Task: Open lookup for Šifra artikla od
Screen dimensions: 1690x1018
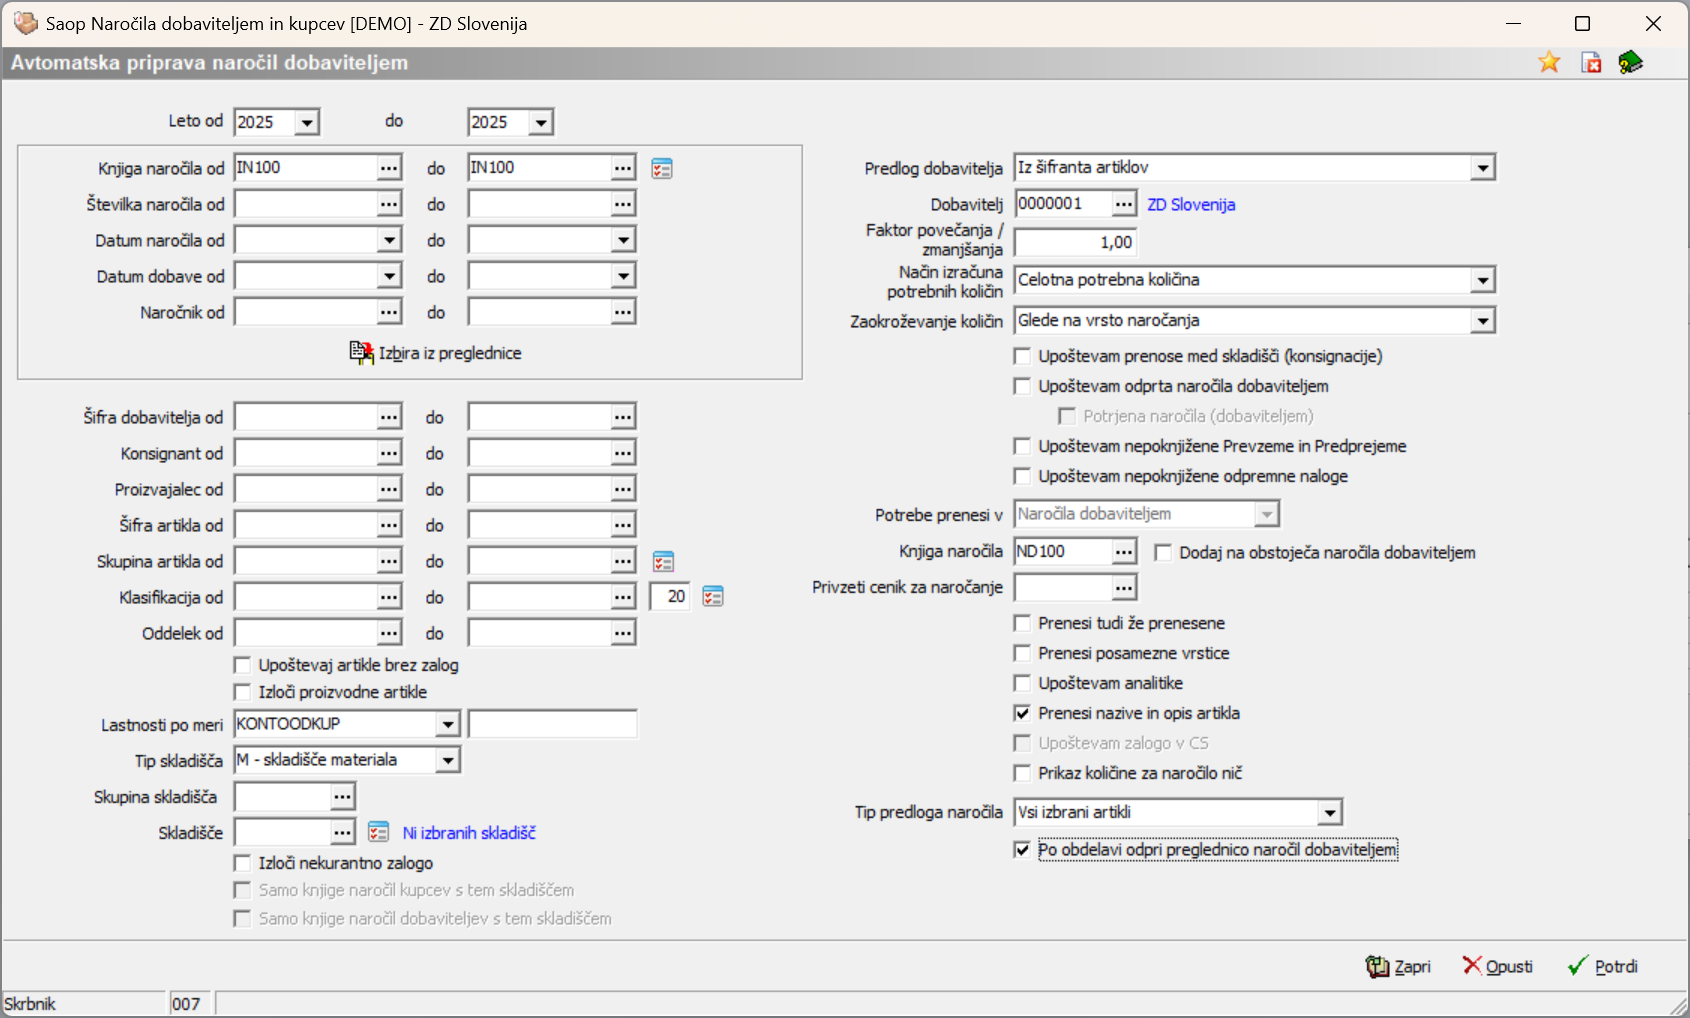Action: pos(389,525)
